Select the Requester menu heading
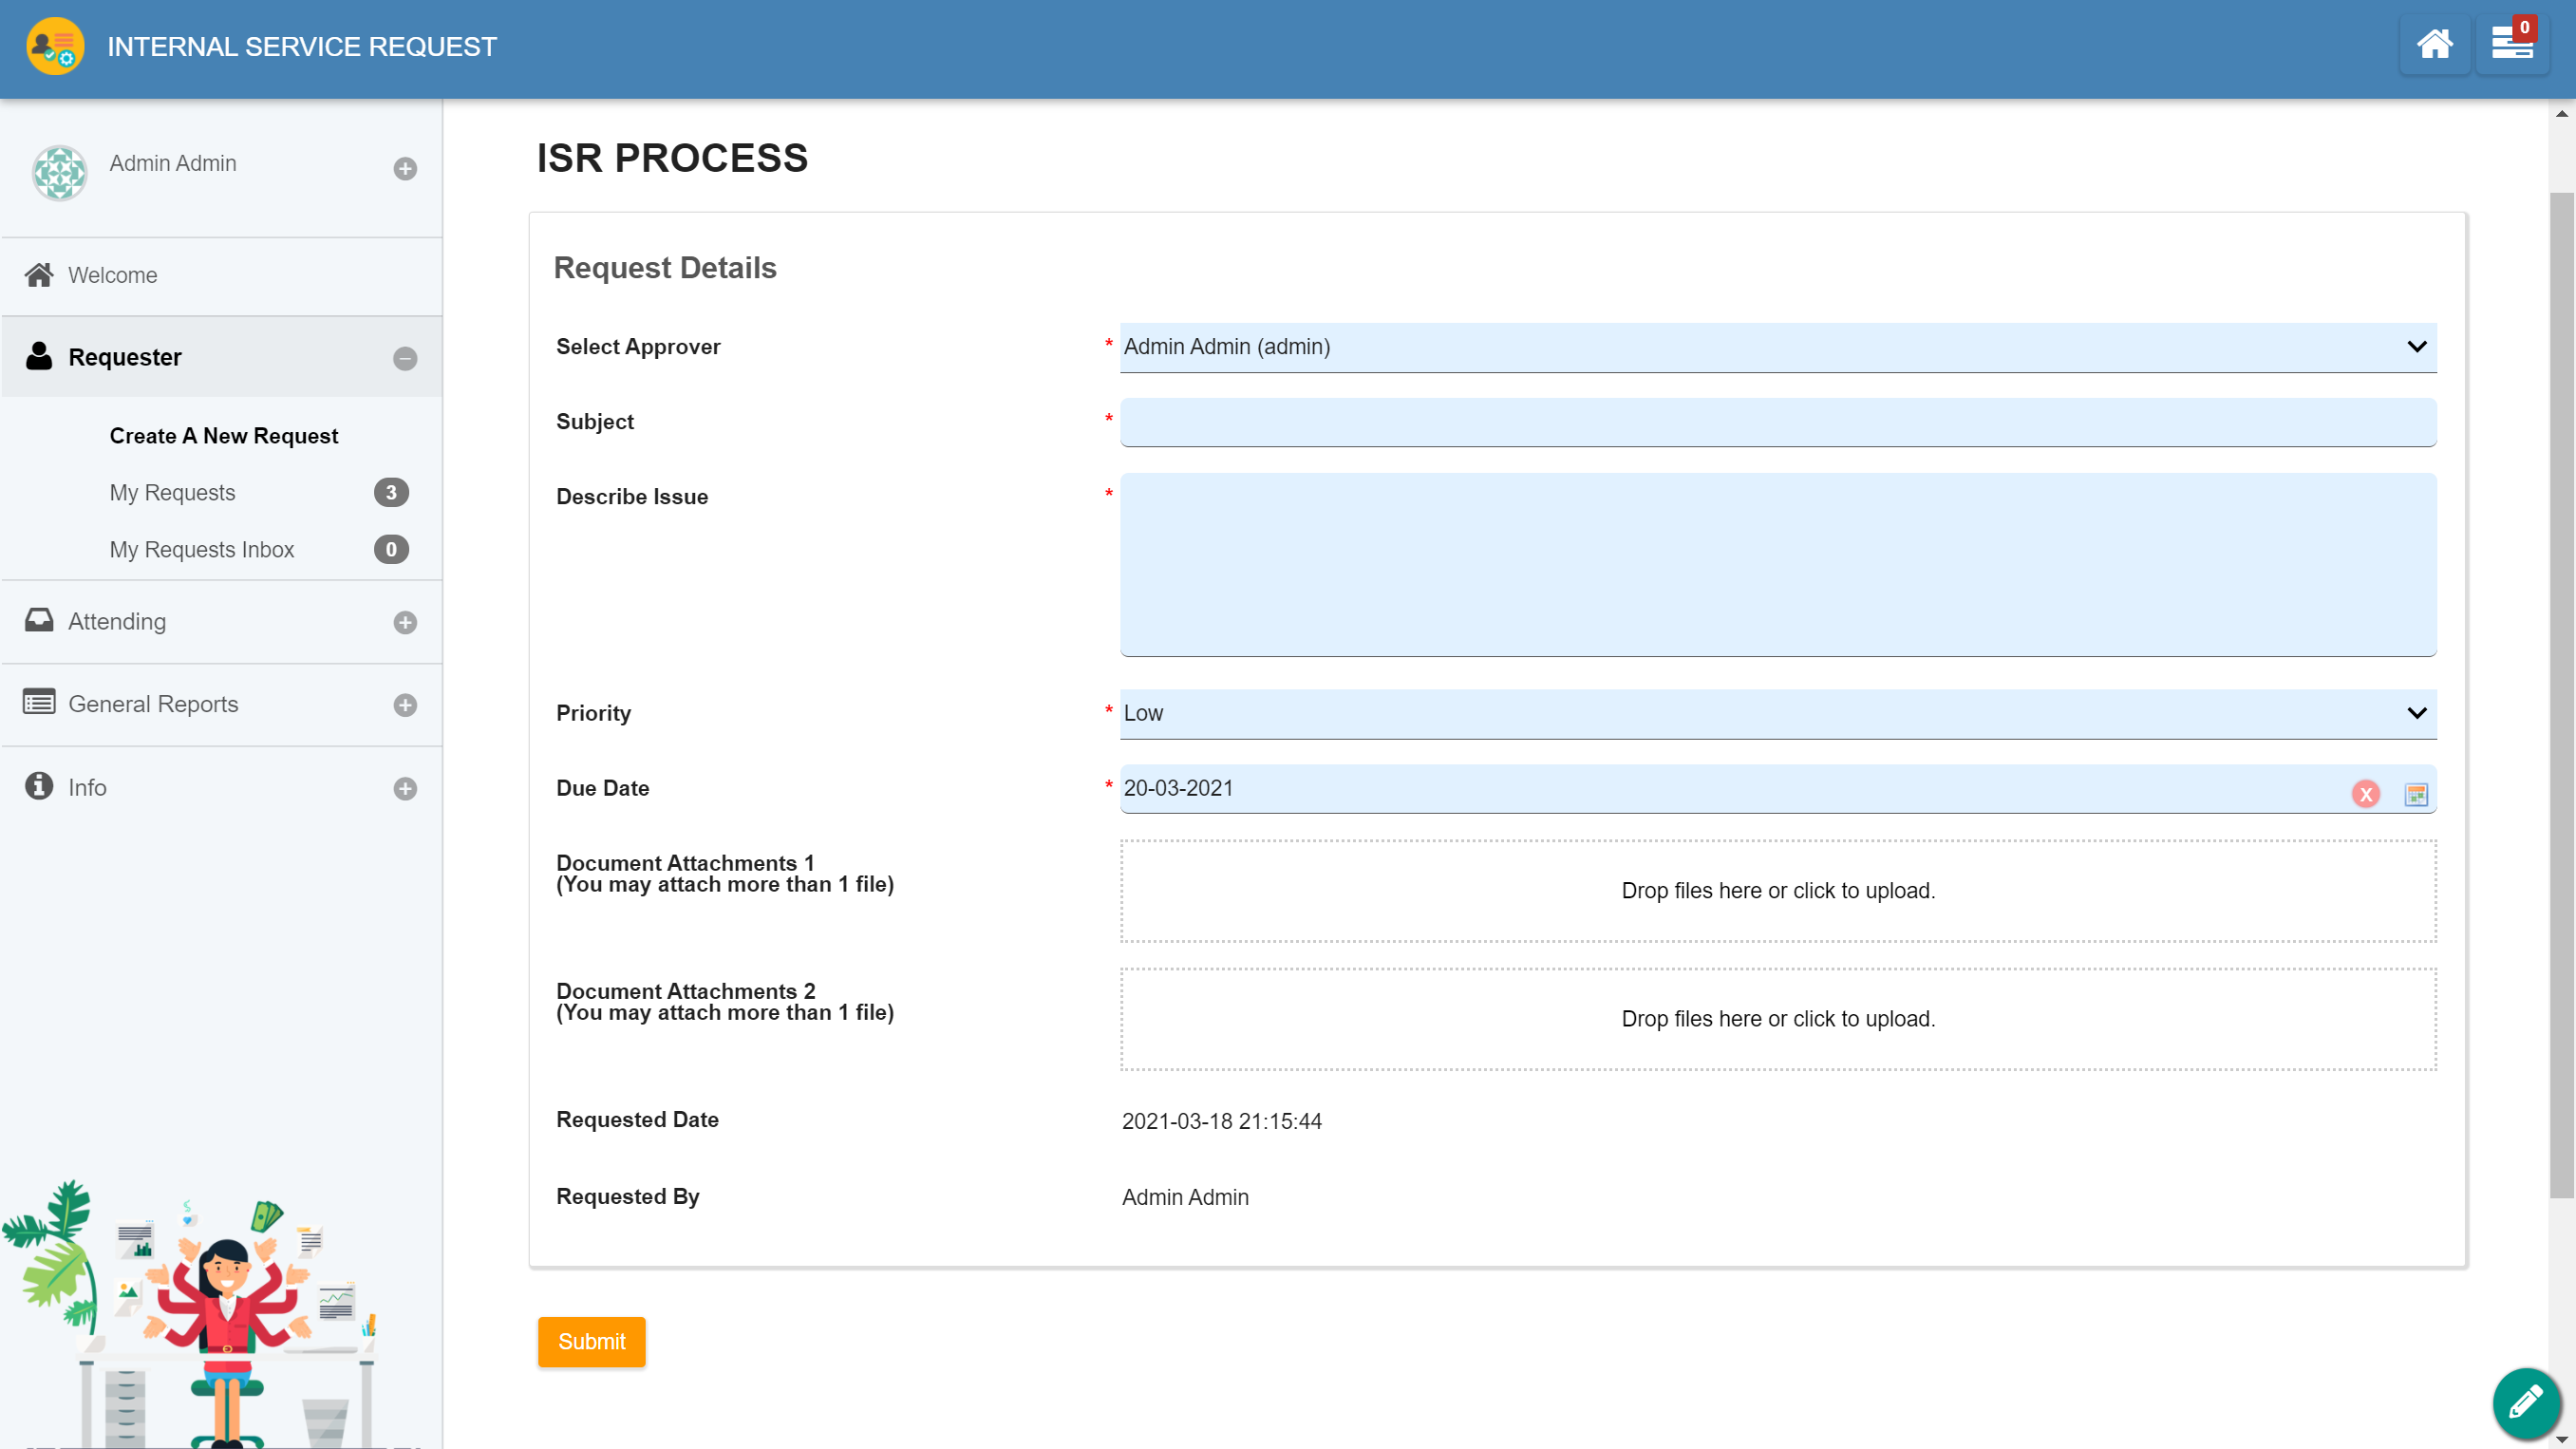 click(125, 358)
